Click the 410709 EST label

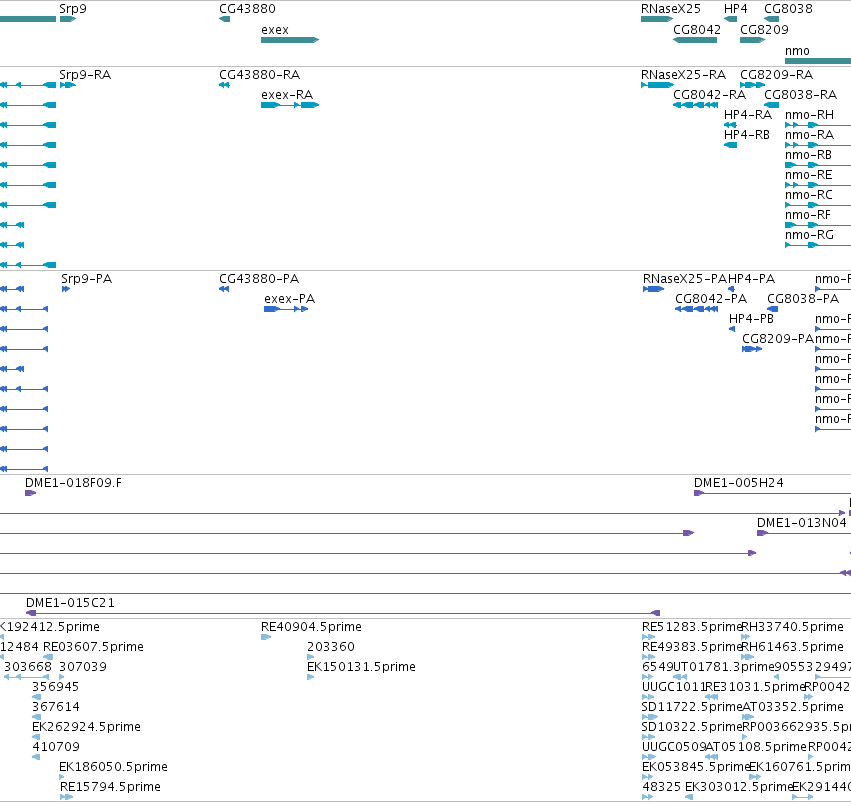coord(56,747)
